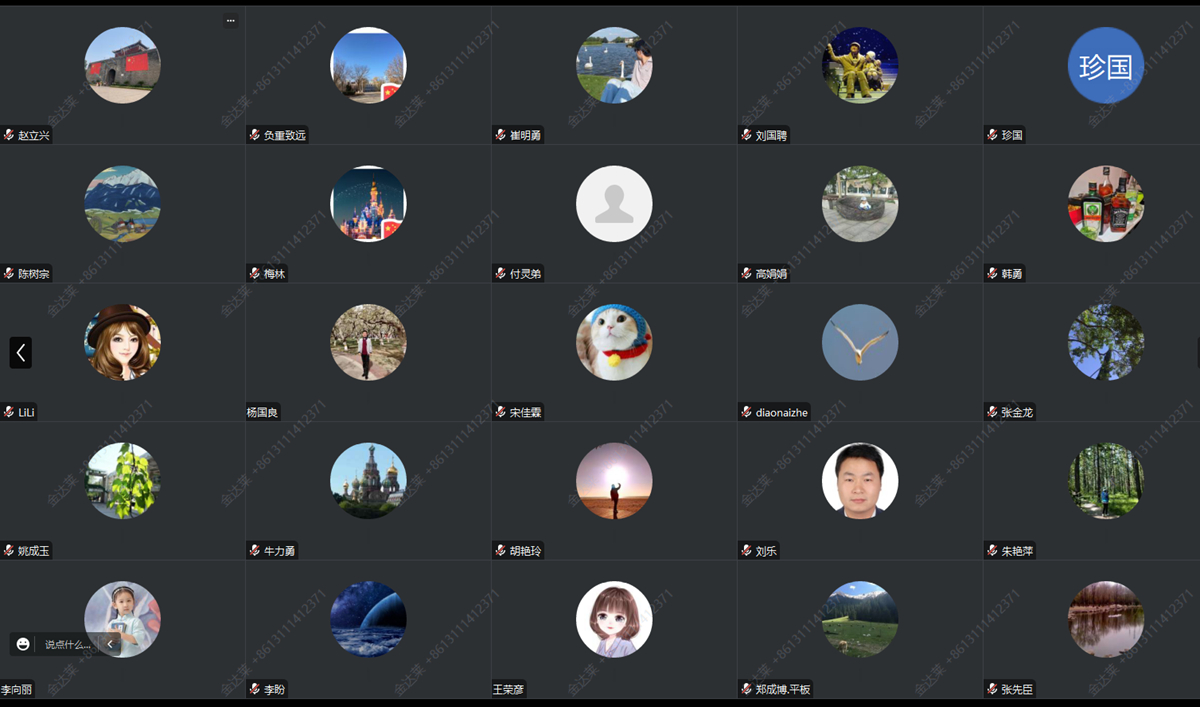The height and width of the screenshot is (707, 1200).
Task: Select the blue 珍国 initials avatar
Action: click(1105, 66)
